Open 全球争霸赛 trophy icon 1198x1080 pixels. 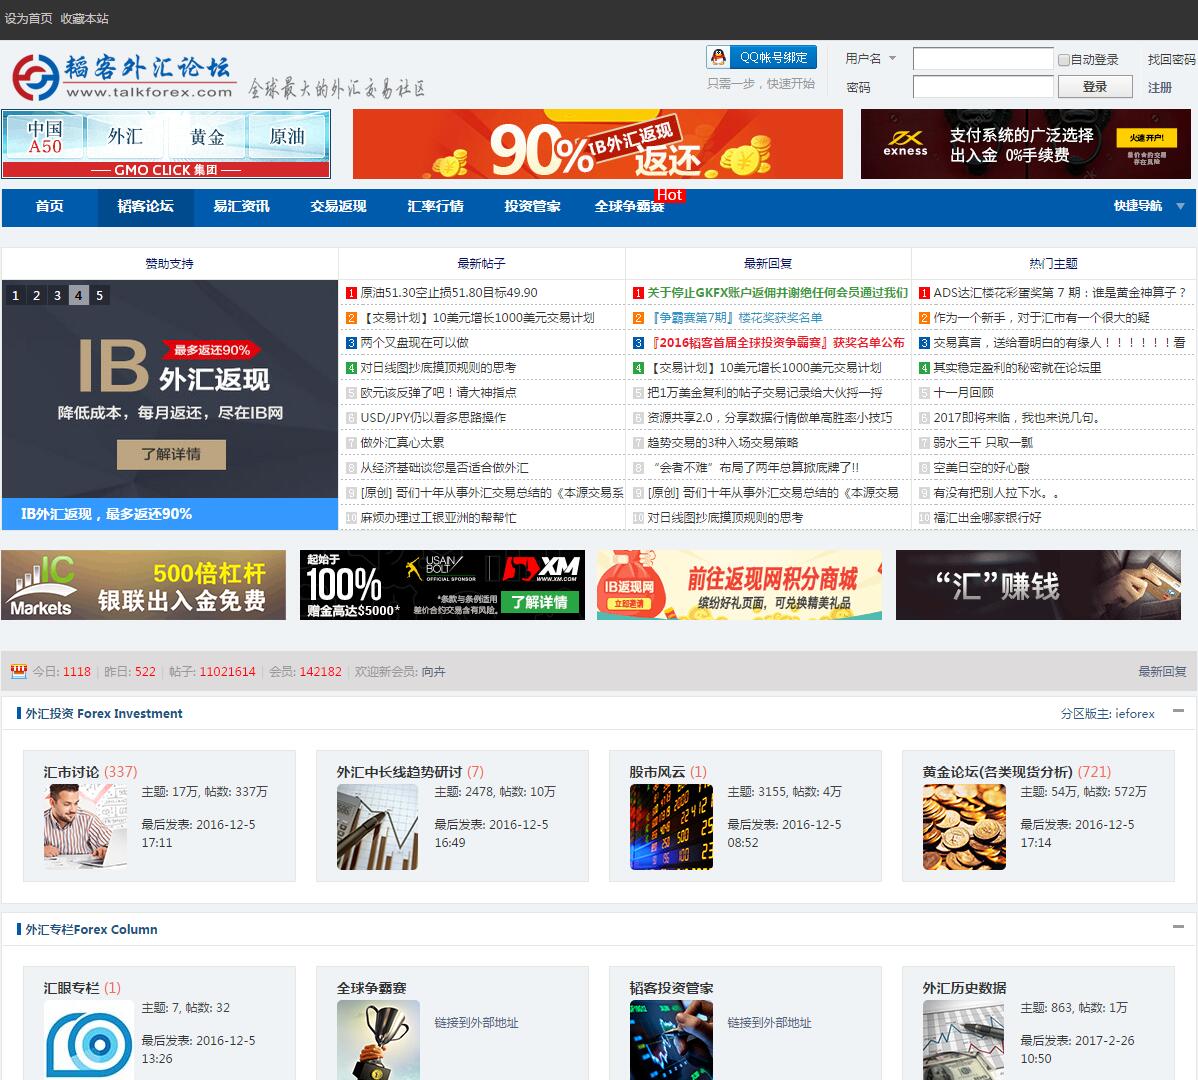[x=378, y=1040]
